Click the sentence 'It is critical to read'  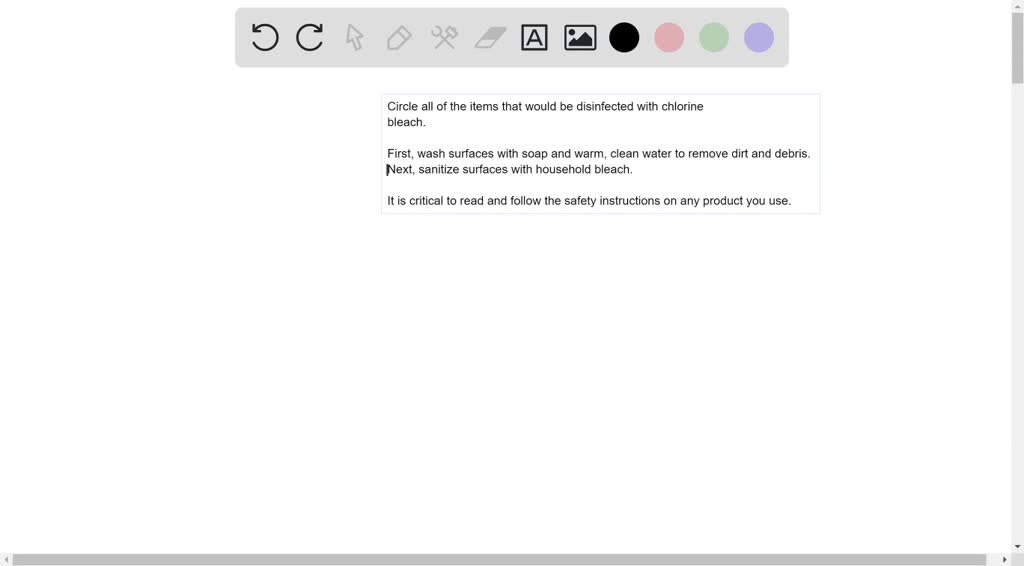[x=589, y=200]
